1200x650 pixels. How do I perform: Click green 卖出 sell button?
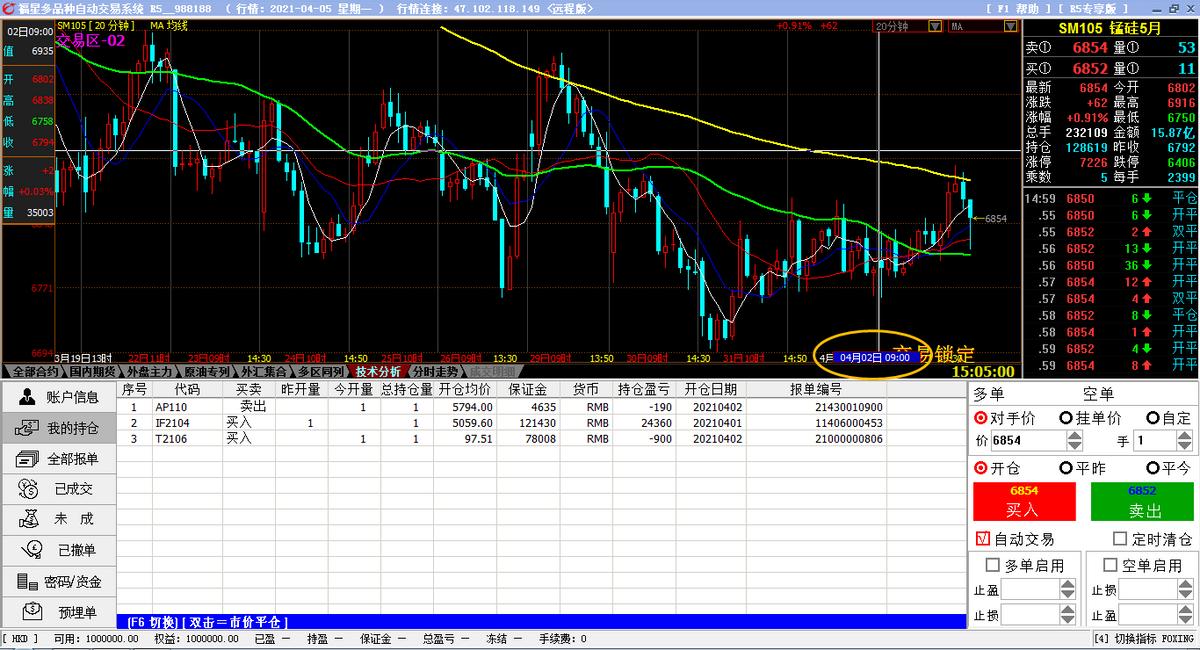pyautogui.click(x=1143, y=502)
